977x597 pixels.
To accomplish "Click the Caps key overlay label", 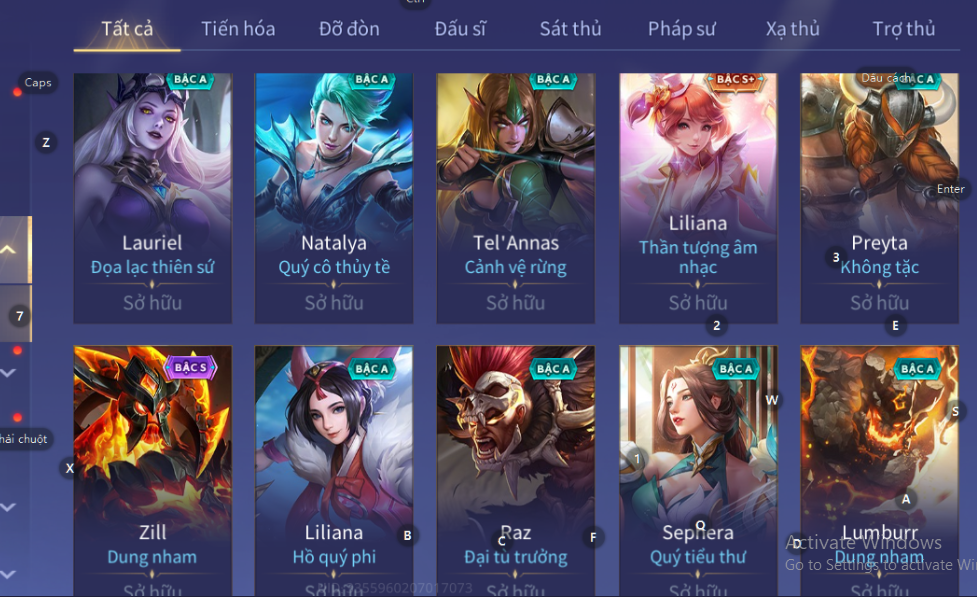I will (x=38, y=82).
